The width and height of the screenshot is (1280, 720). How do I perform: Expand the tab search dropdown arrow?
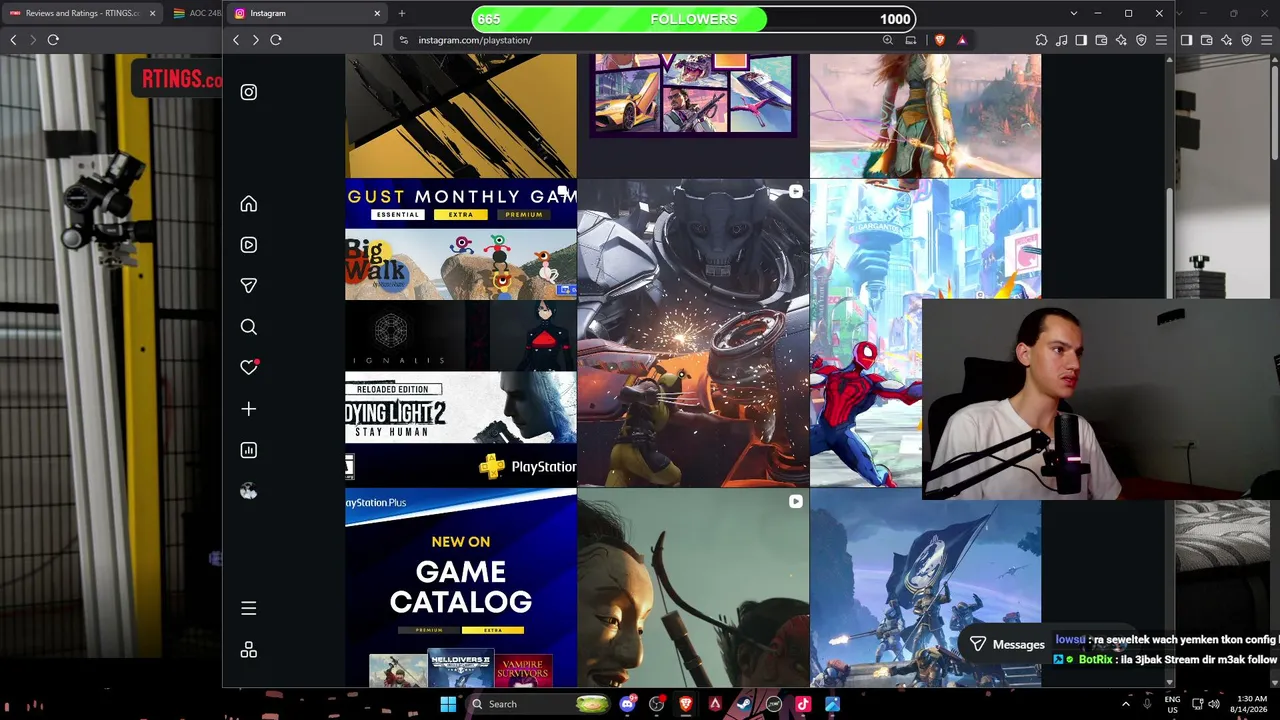(x=1074, y=13)
